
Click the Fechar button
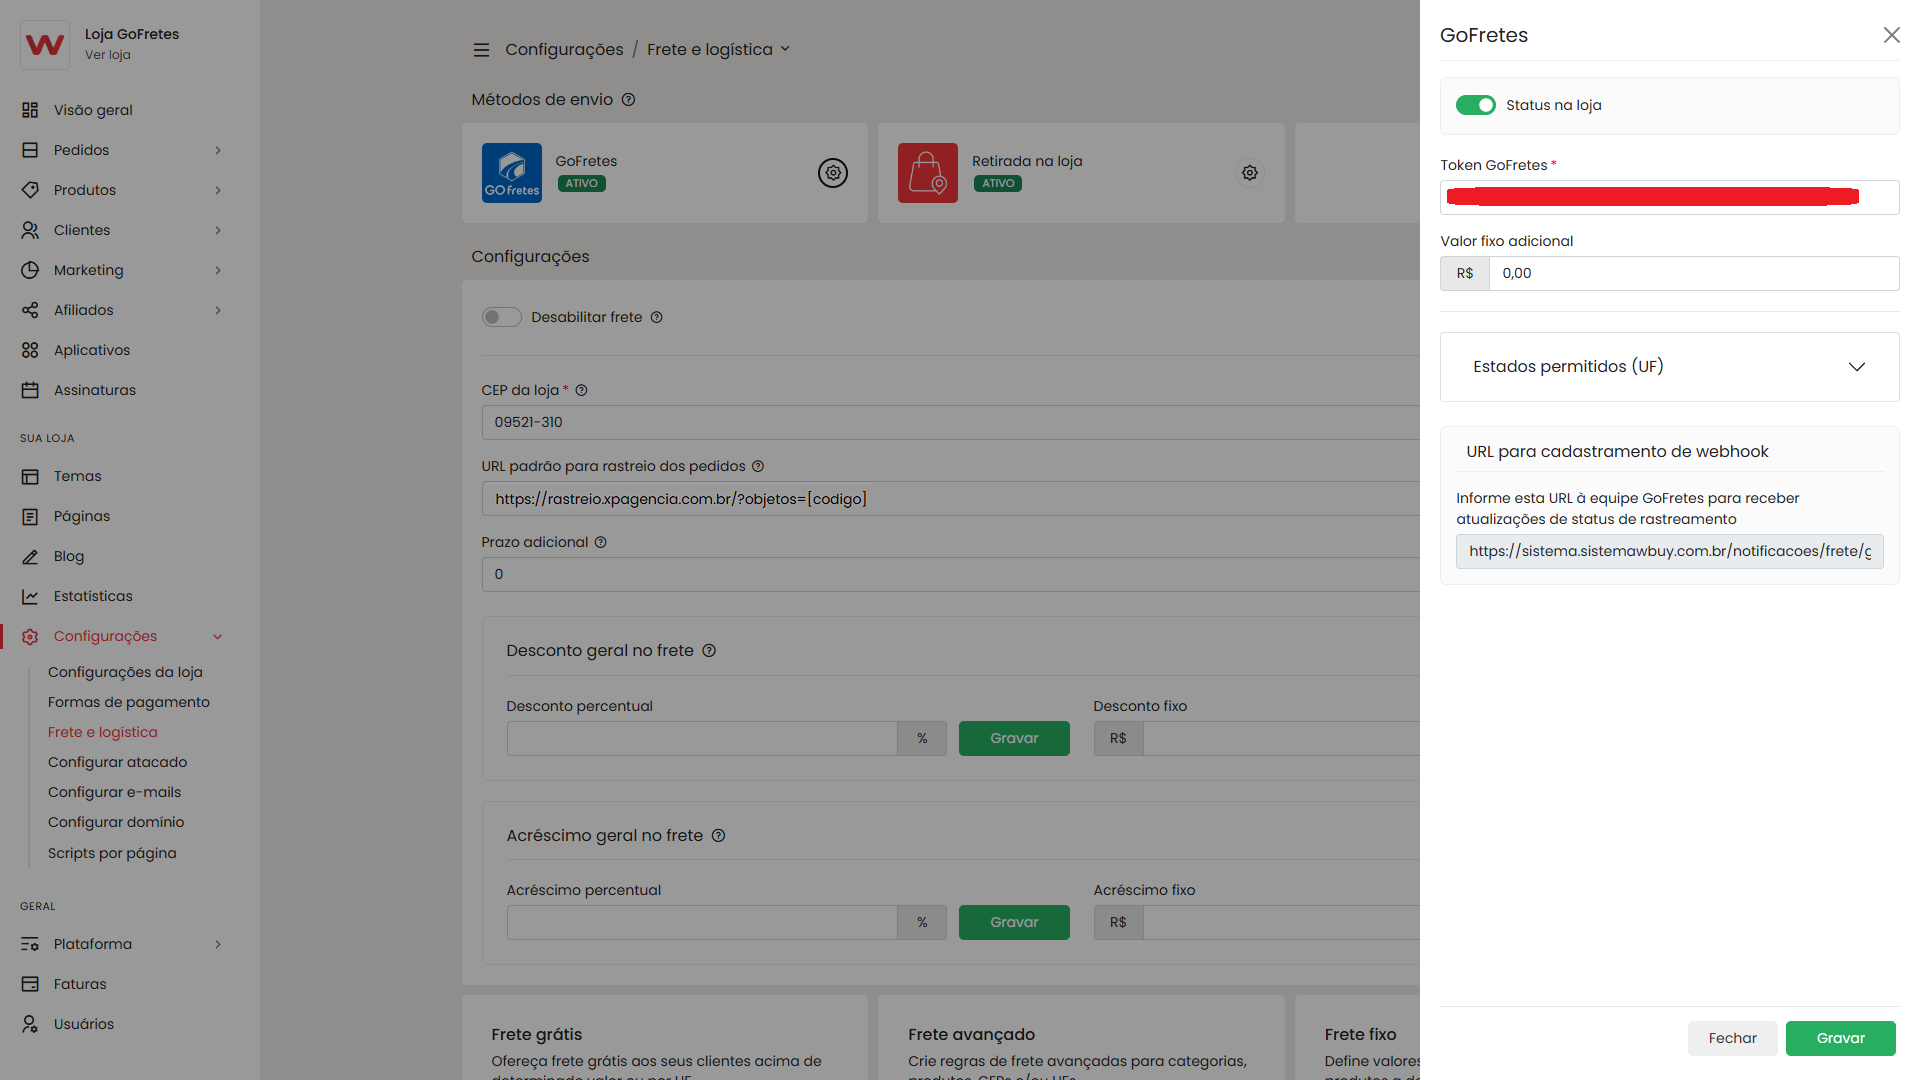(1732, 1038)
